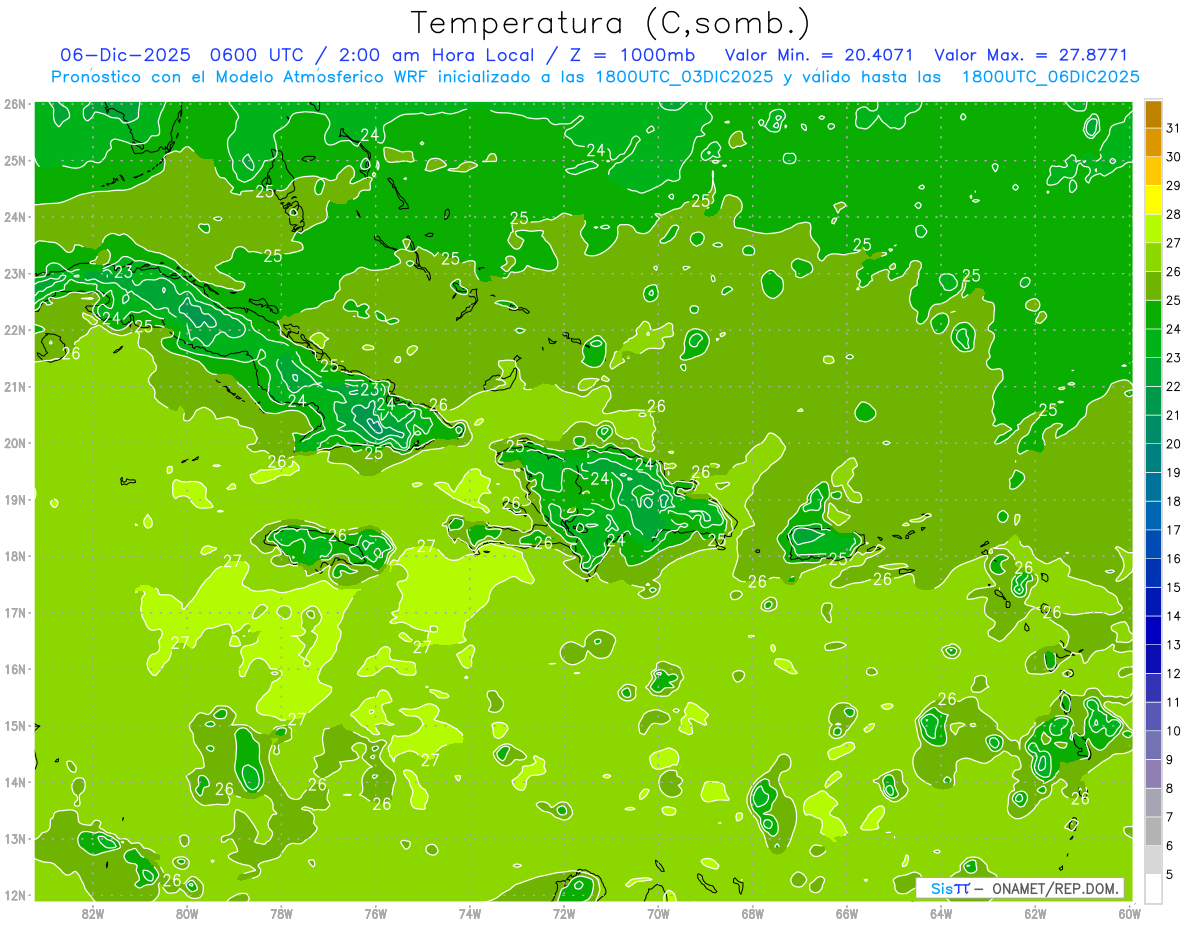Select the date text "06-Dic-2025"

[126, 54]
